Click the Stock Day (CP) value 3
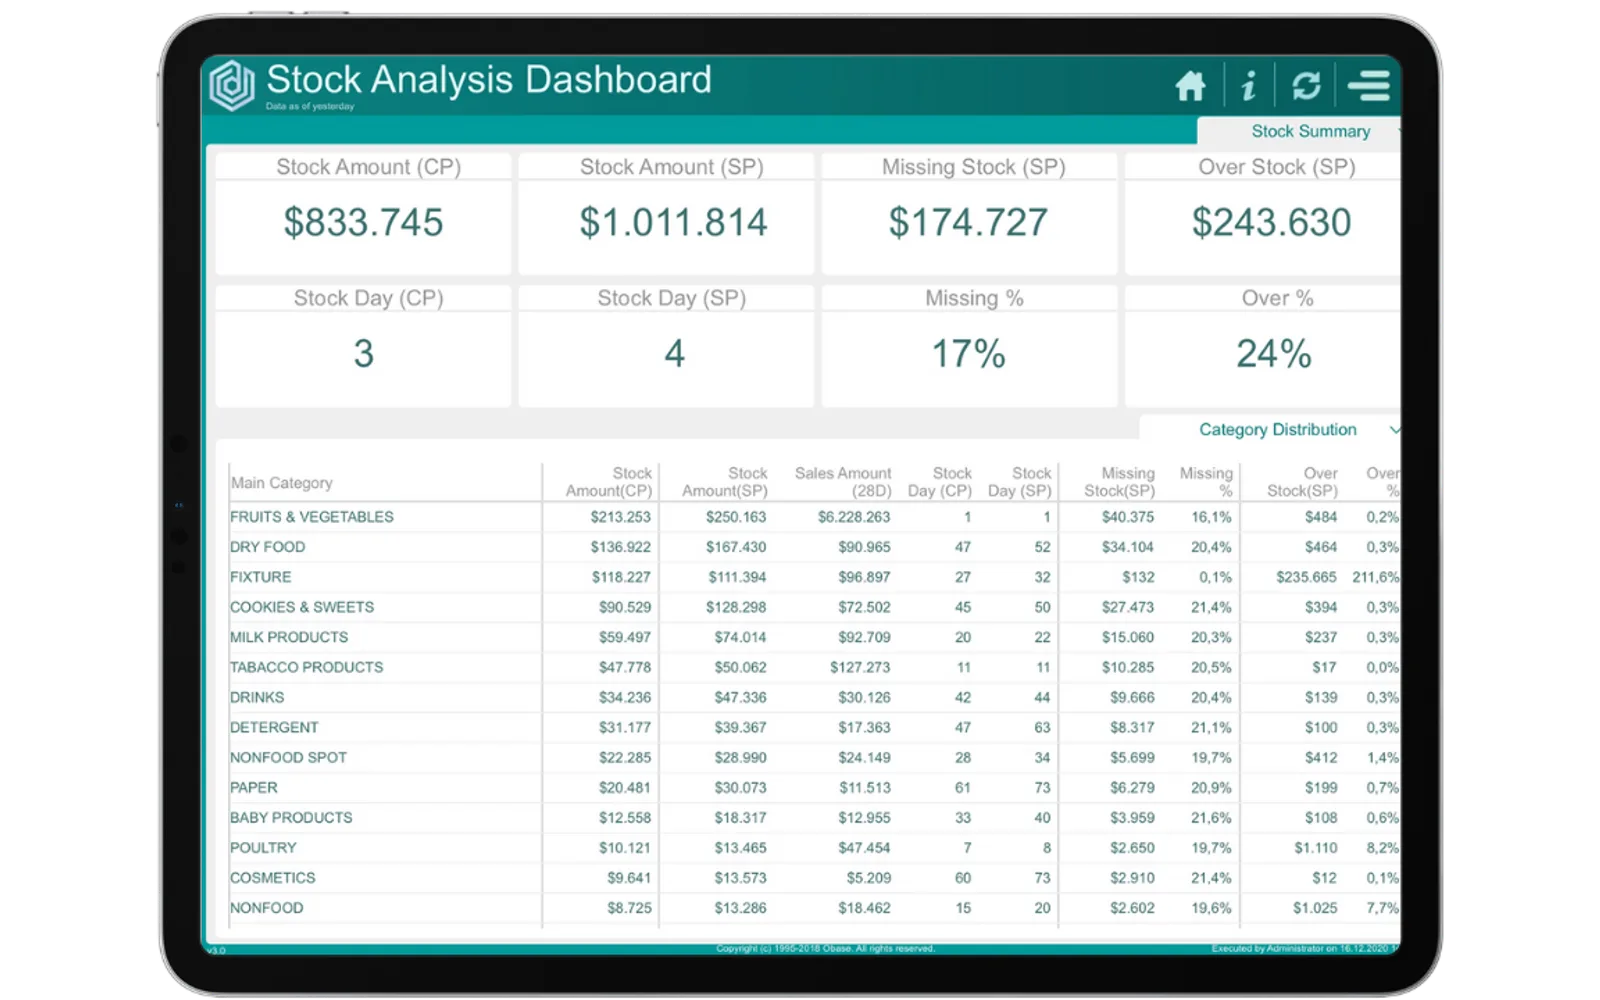This screenshot has height=1000, width=1600. click(363, 353)
